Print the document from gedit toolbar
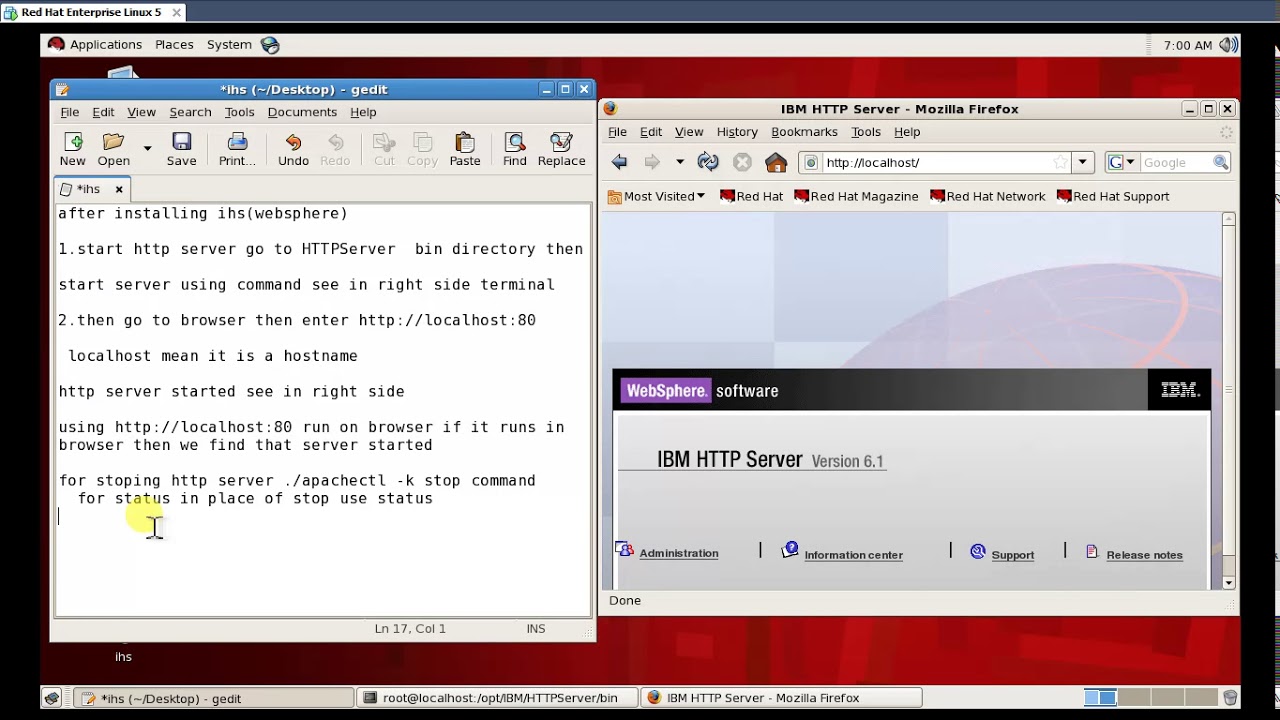 [237, 149]
